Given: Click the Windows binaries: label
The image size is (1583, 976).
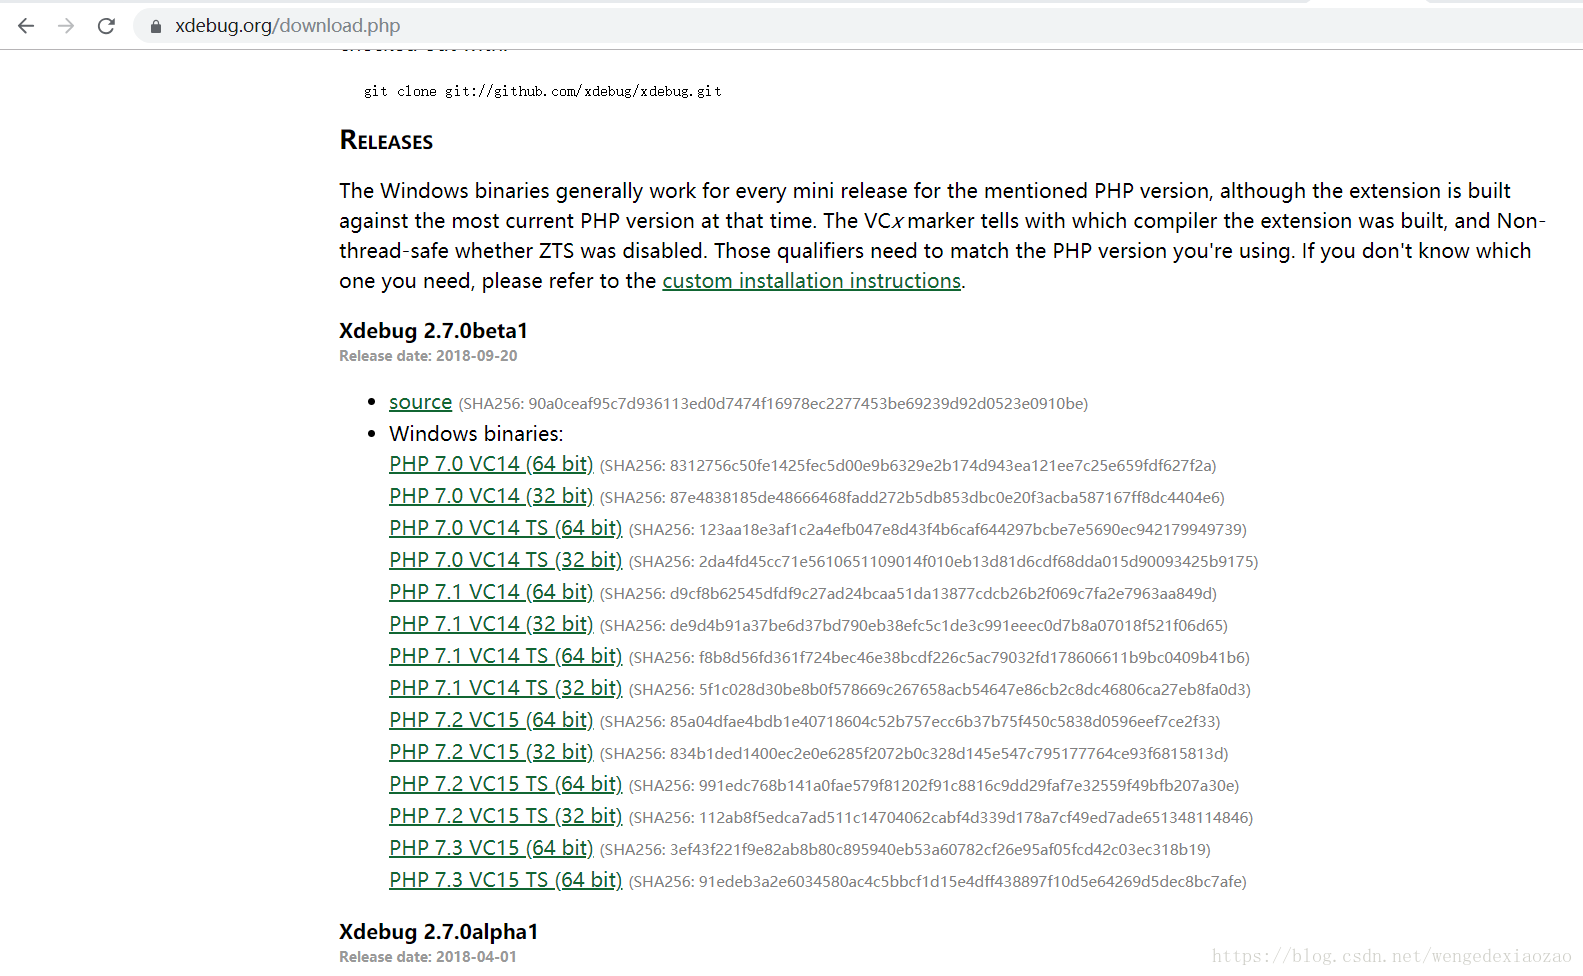Looking at the screenshot, I should (x=476, y=434).
